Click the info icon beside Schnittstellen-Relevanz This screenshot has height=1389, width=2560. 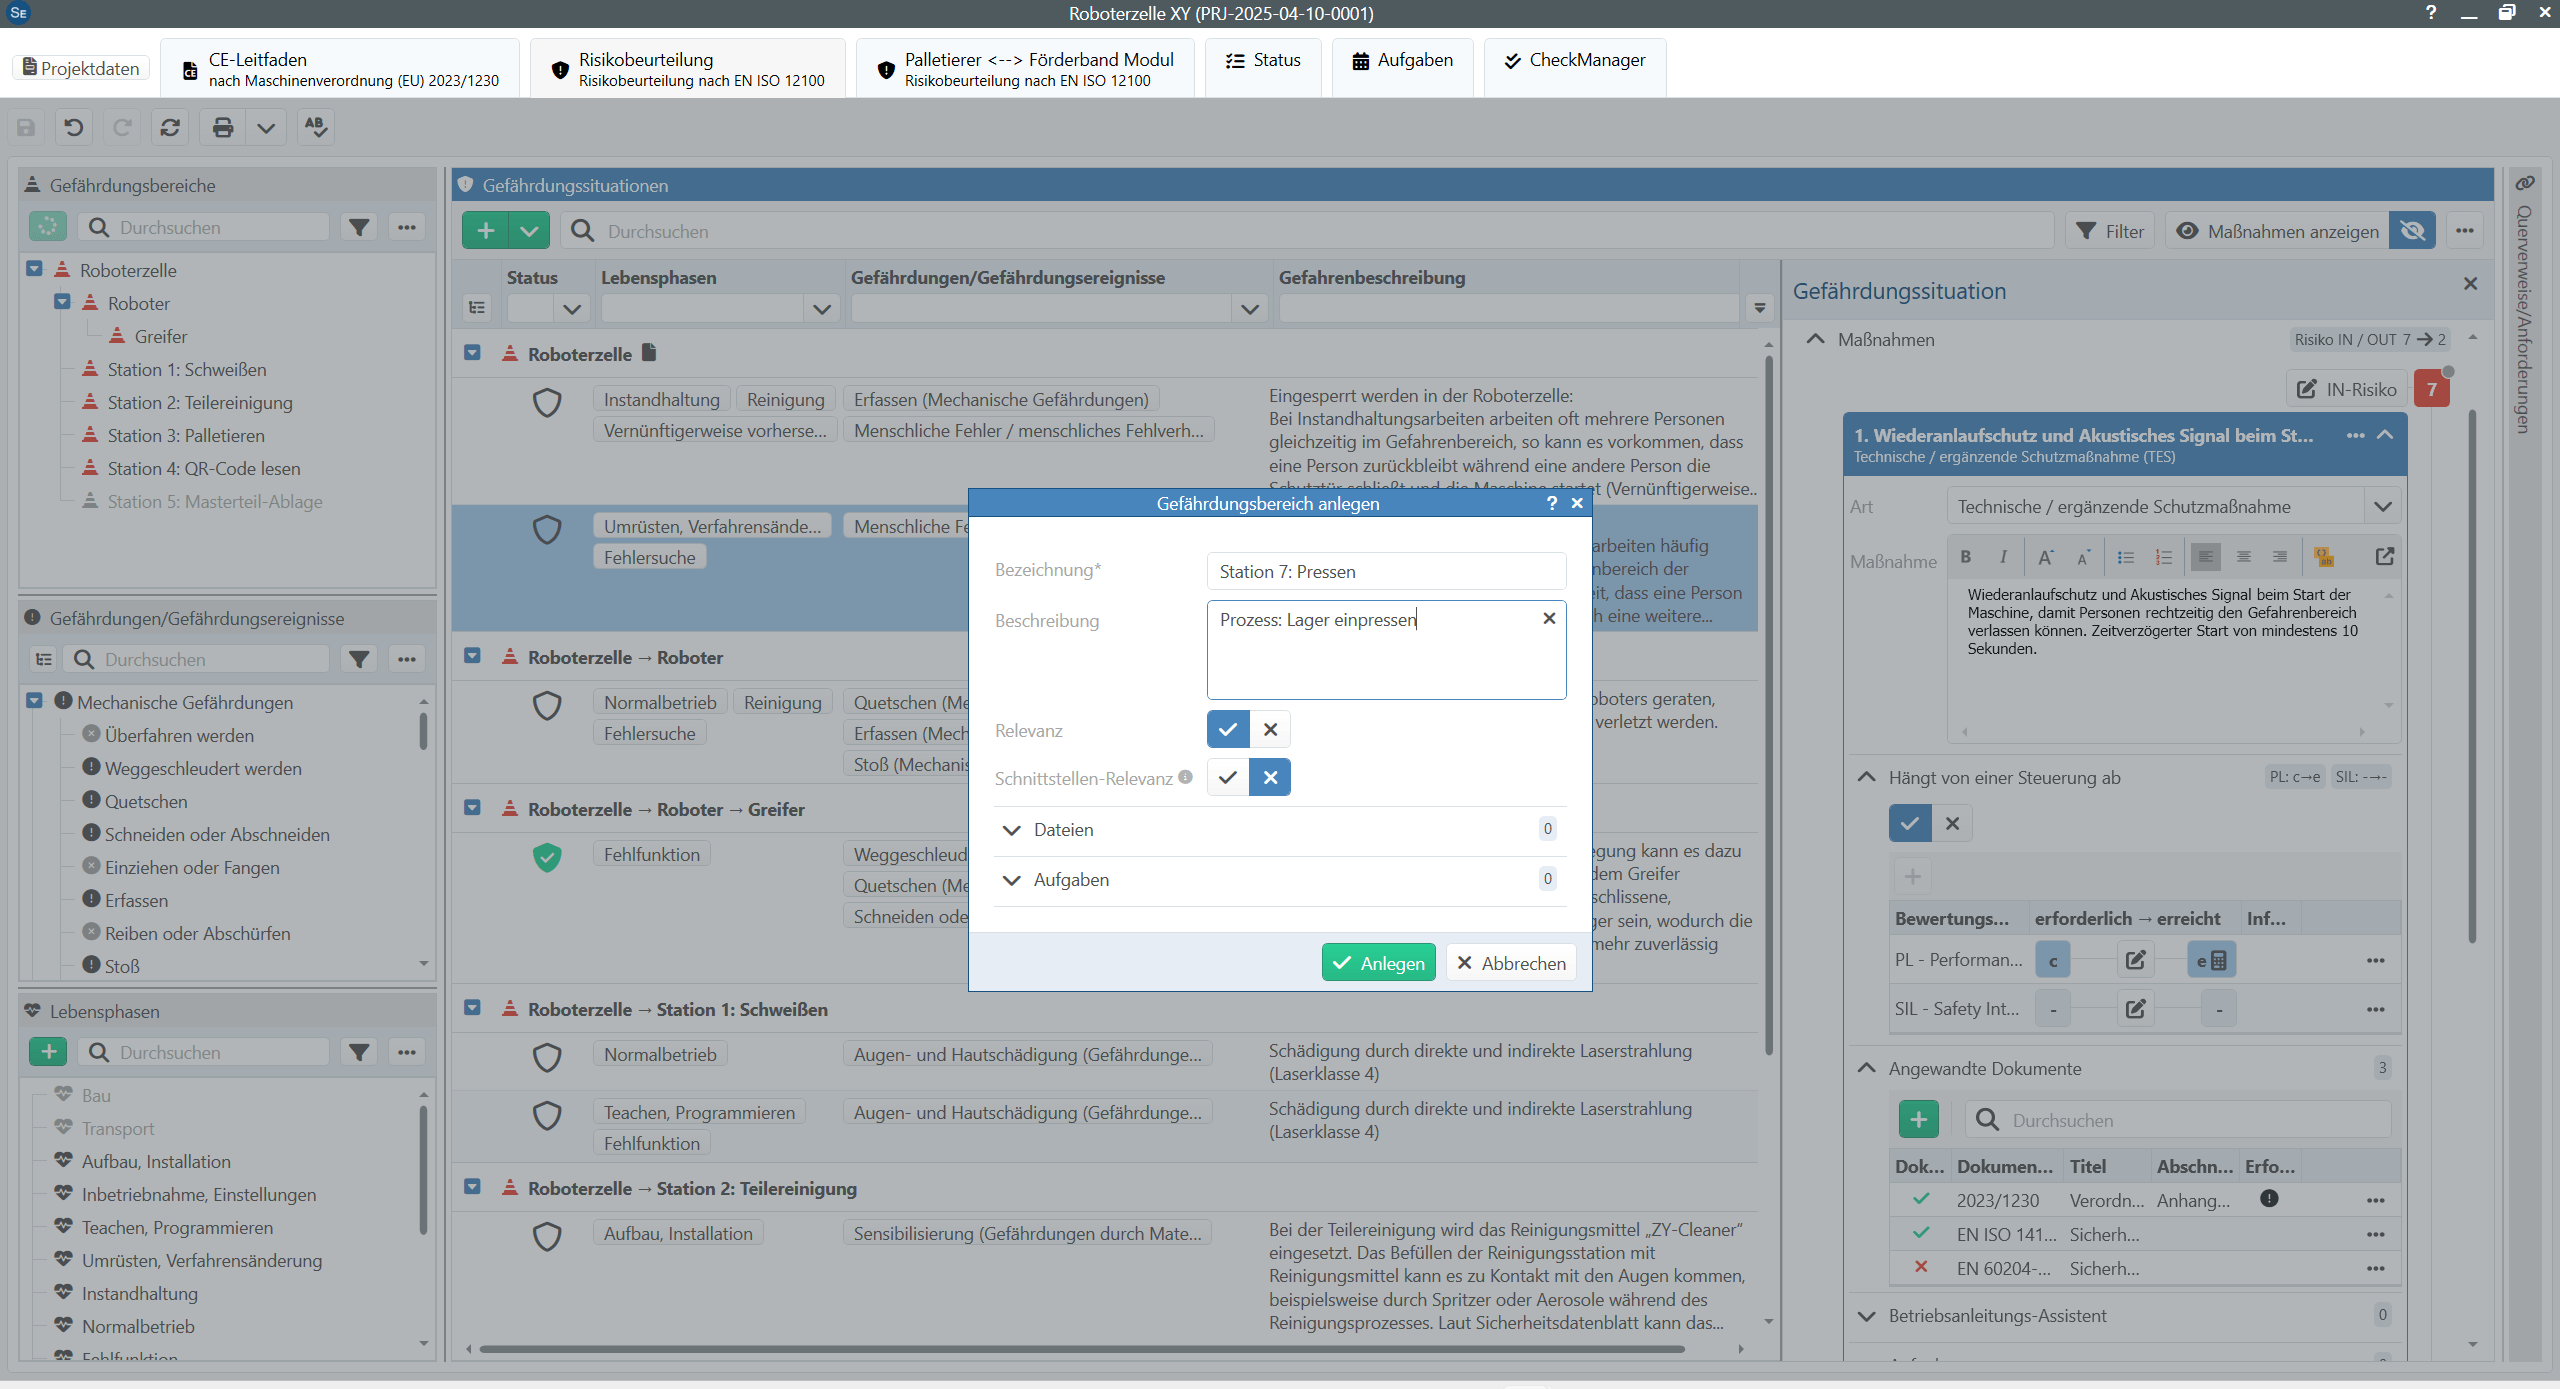click(x=1185, y=777)
